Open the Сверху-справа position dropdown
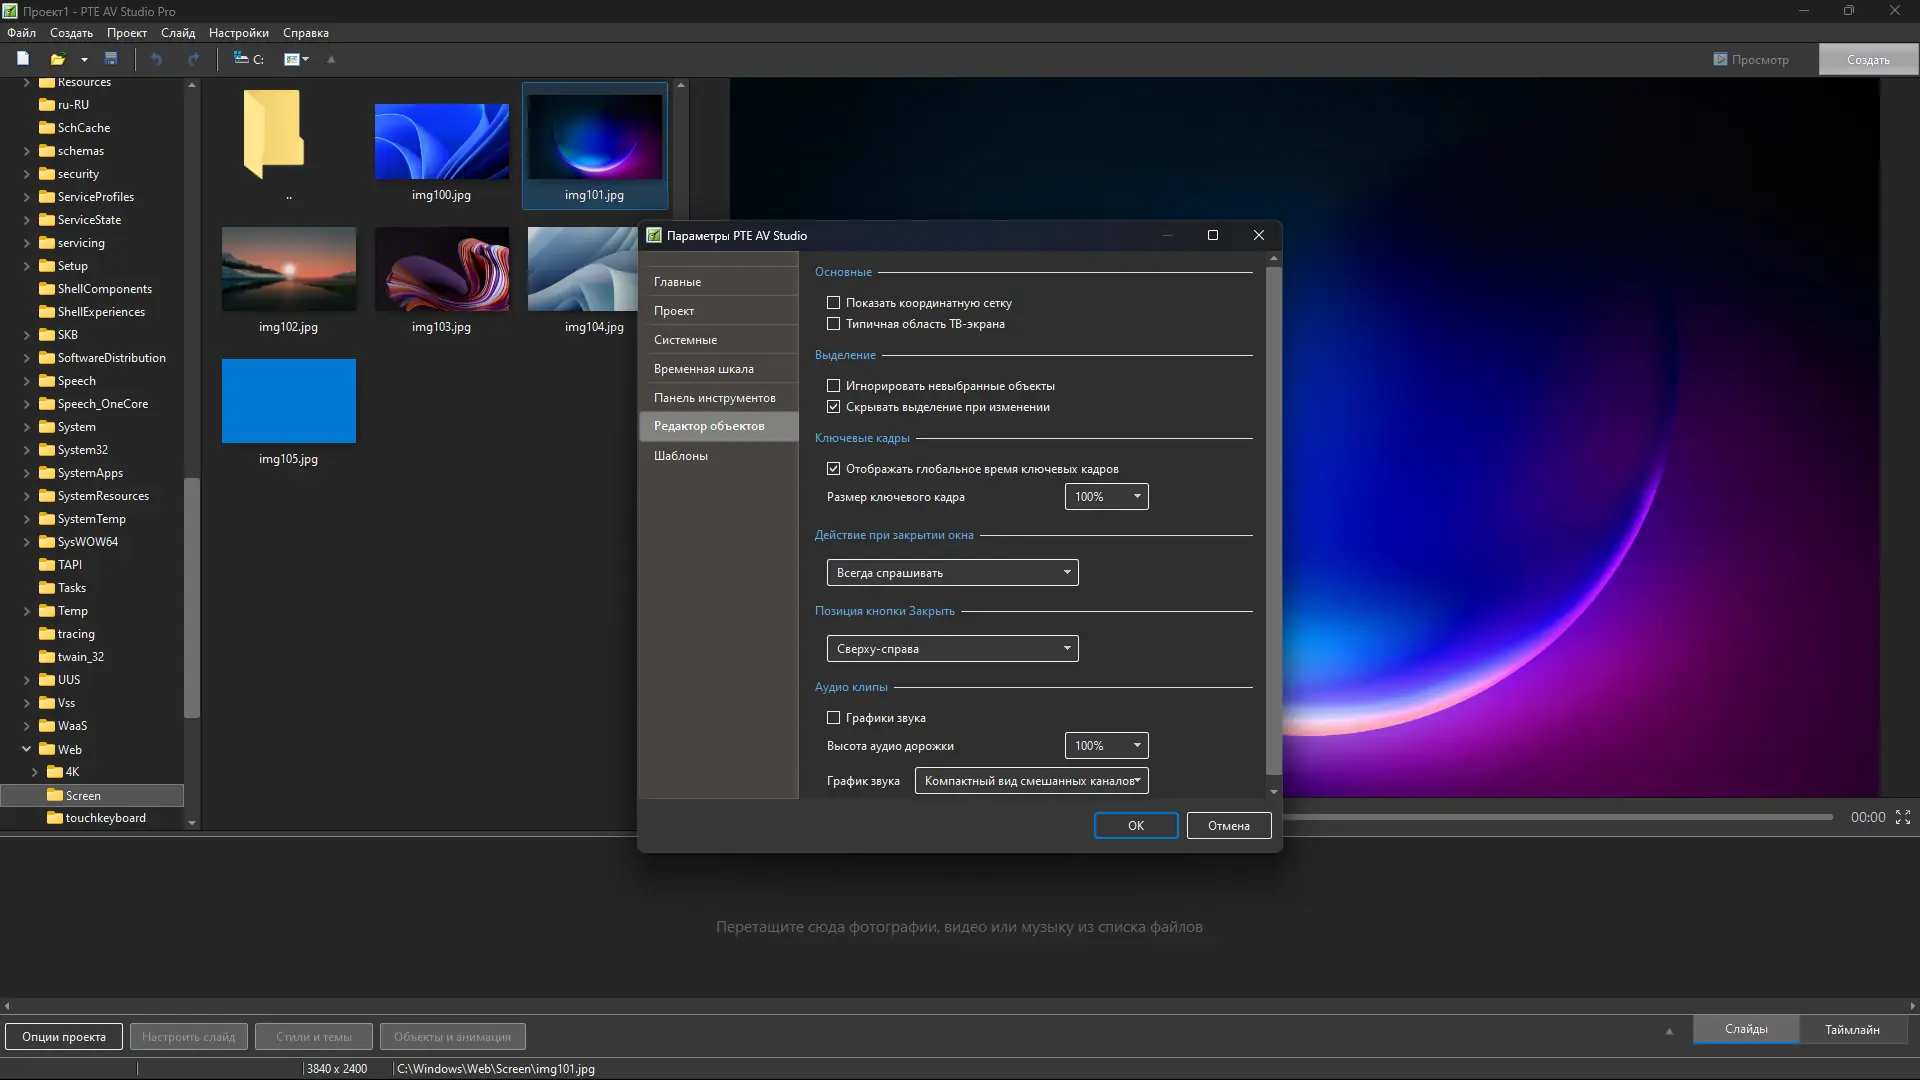The height and width of the screenshot is (1080, 1920). coord(952,649)
